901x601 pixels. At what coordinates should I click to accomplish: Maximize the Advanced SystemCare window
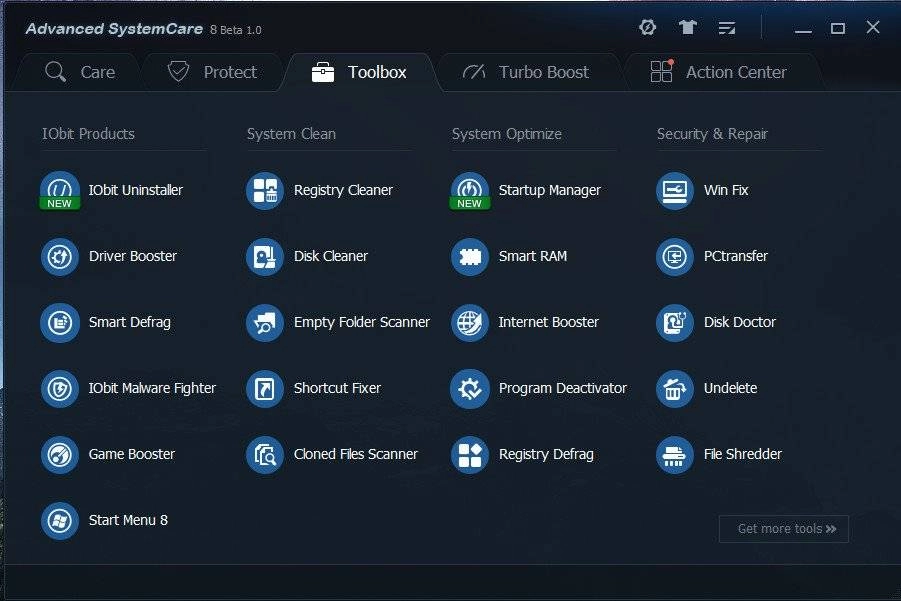click(x=838, y=28)
